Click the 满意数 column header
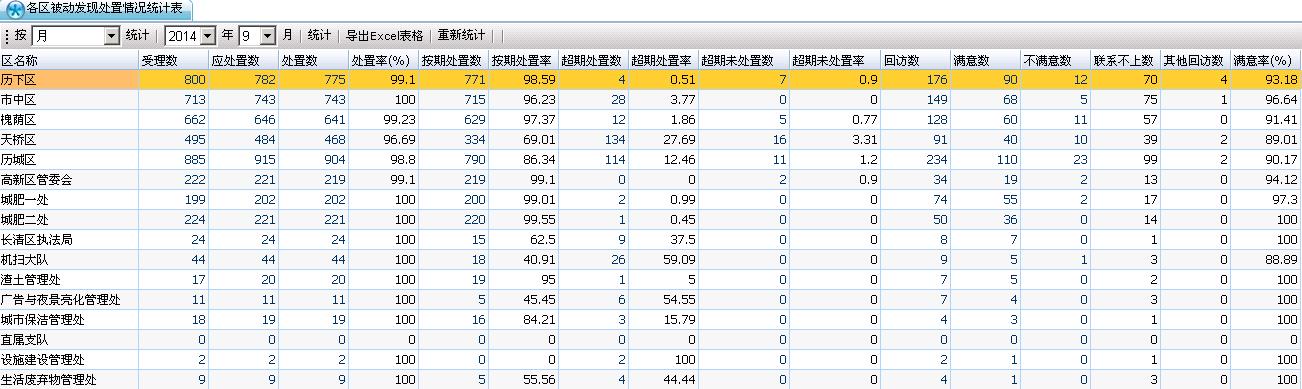1302x389 pixels. pos(986,61)
